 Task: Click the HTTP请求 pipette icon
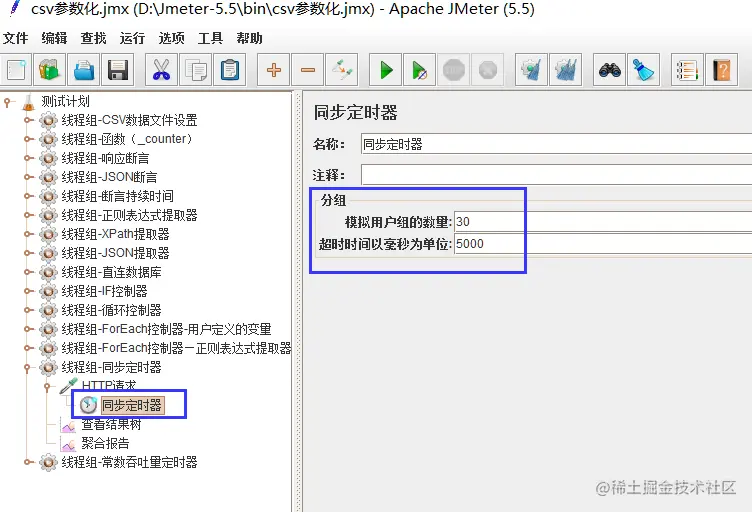tap(69, 386)
